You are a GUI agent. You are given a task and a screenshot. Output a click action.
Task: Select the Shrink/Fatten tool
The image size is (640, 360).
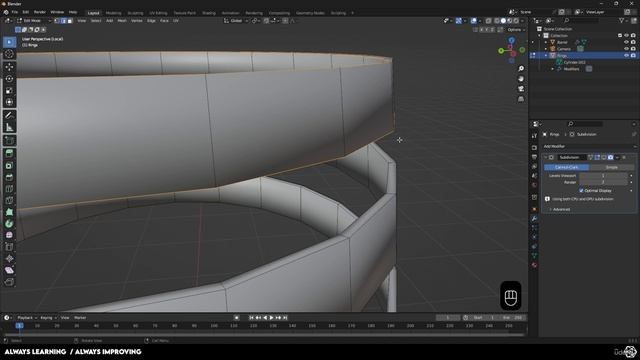9,258
